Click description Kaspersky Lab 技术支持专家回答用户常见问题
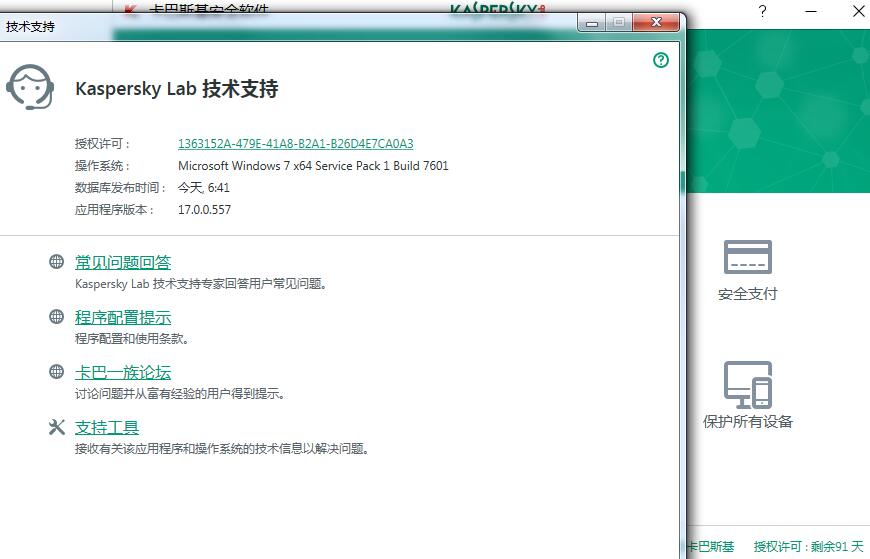The height and width of the screenshot is (559, 870). pos(201,284)
